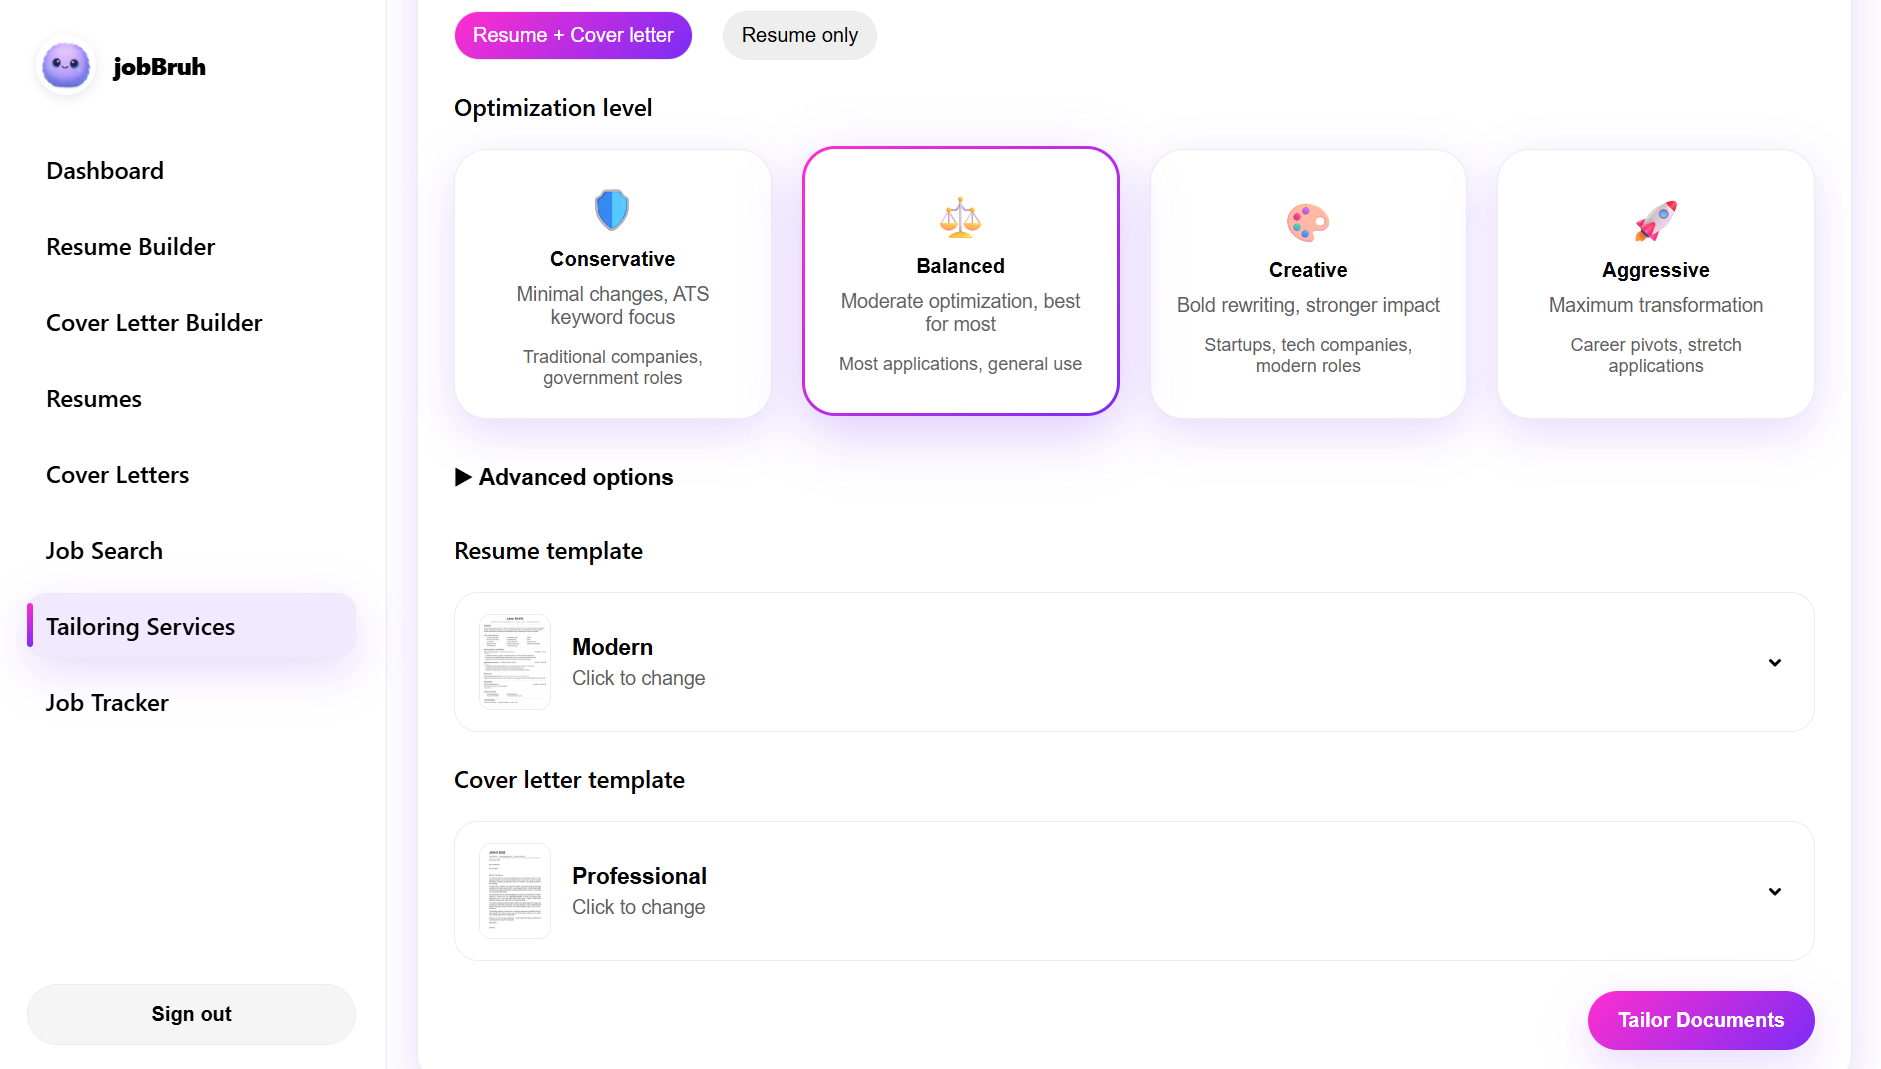The width and height of the screenshot is (1881, 1069).
Task: Open the Job Search sidebar item
Action: (104, 551)
